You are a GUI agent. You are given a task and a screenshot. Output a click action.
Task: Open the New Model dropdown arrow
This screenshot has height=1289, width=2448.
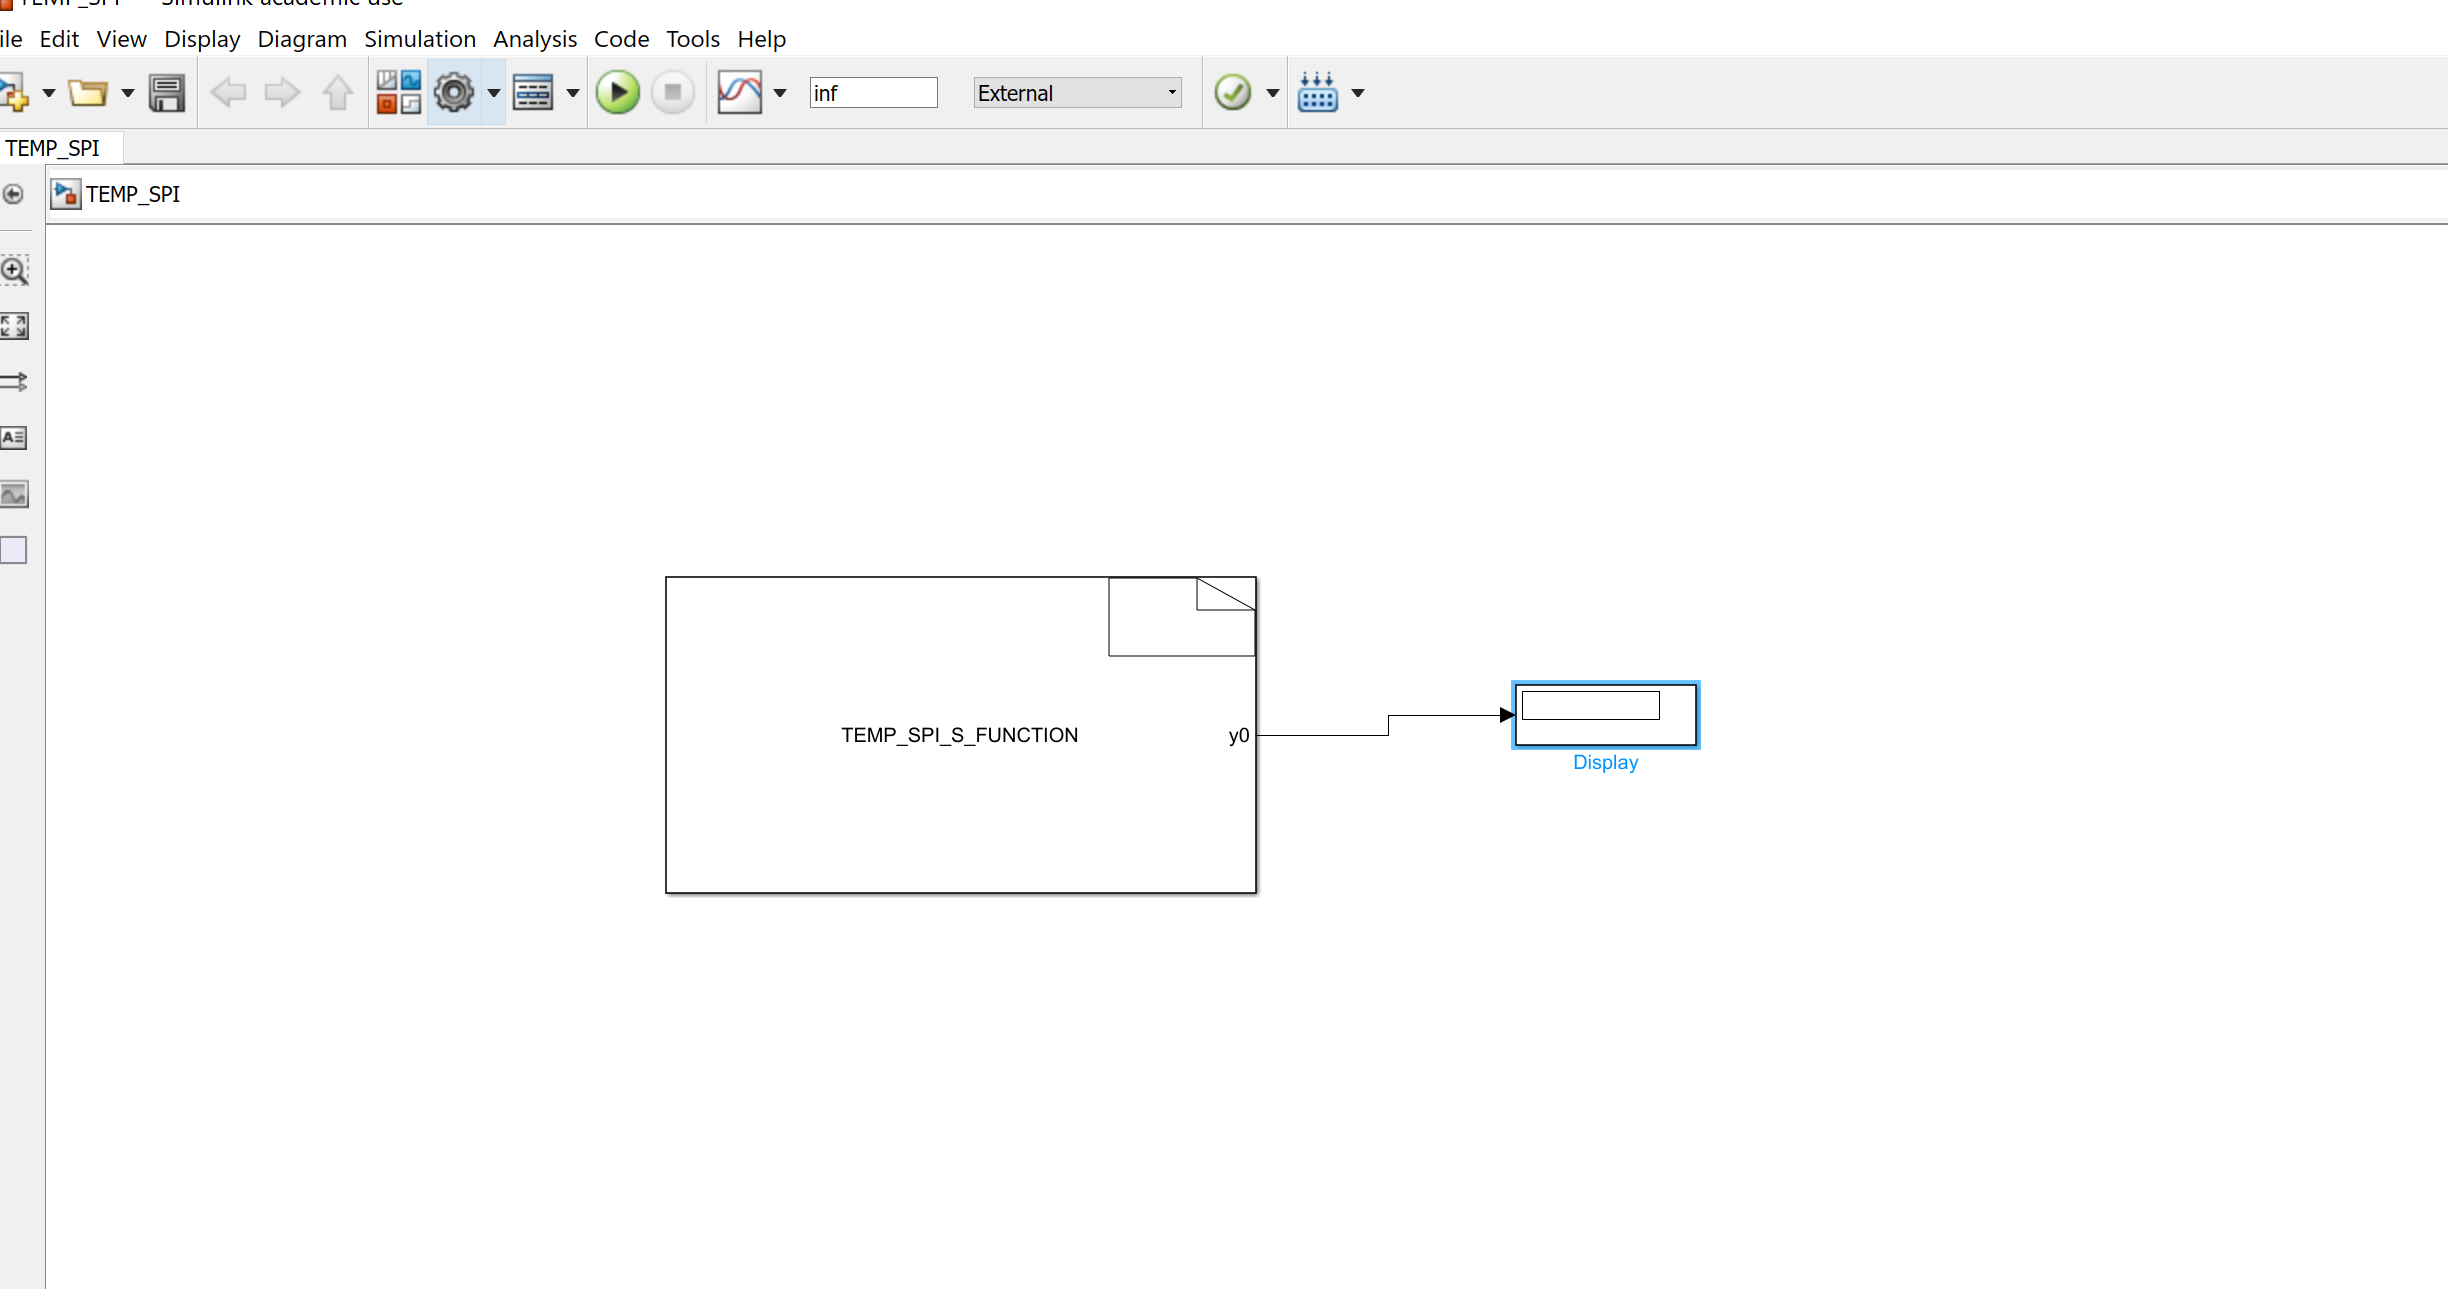point(48,93)
